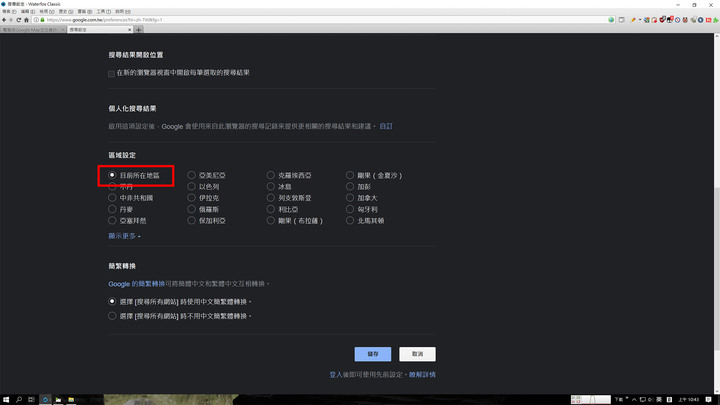Click the forward navigation arrow

point(11,20)
